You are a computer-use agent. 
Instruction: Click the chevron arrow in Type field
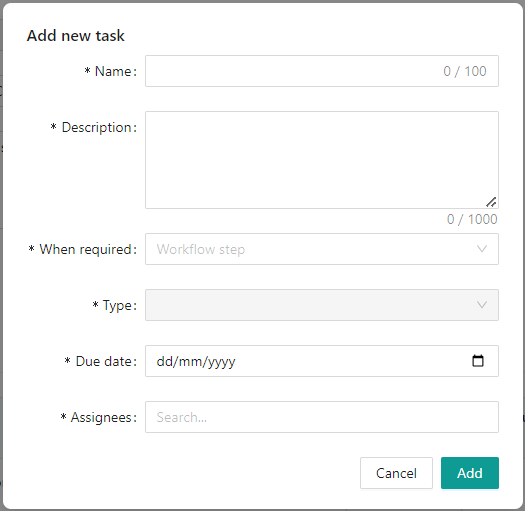481,305
